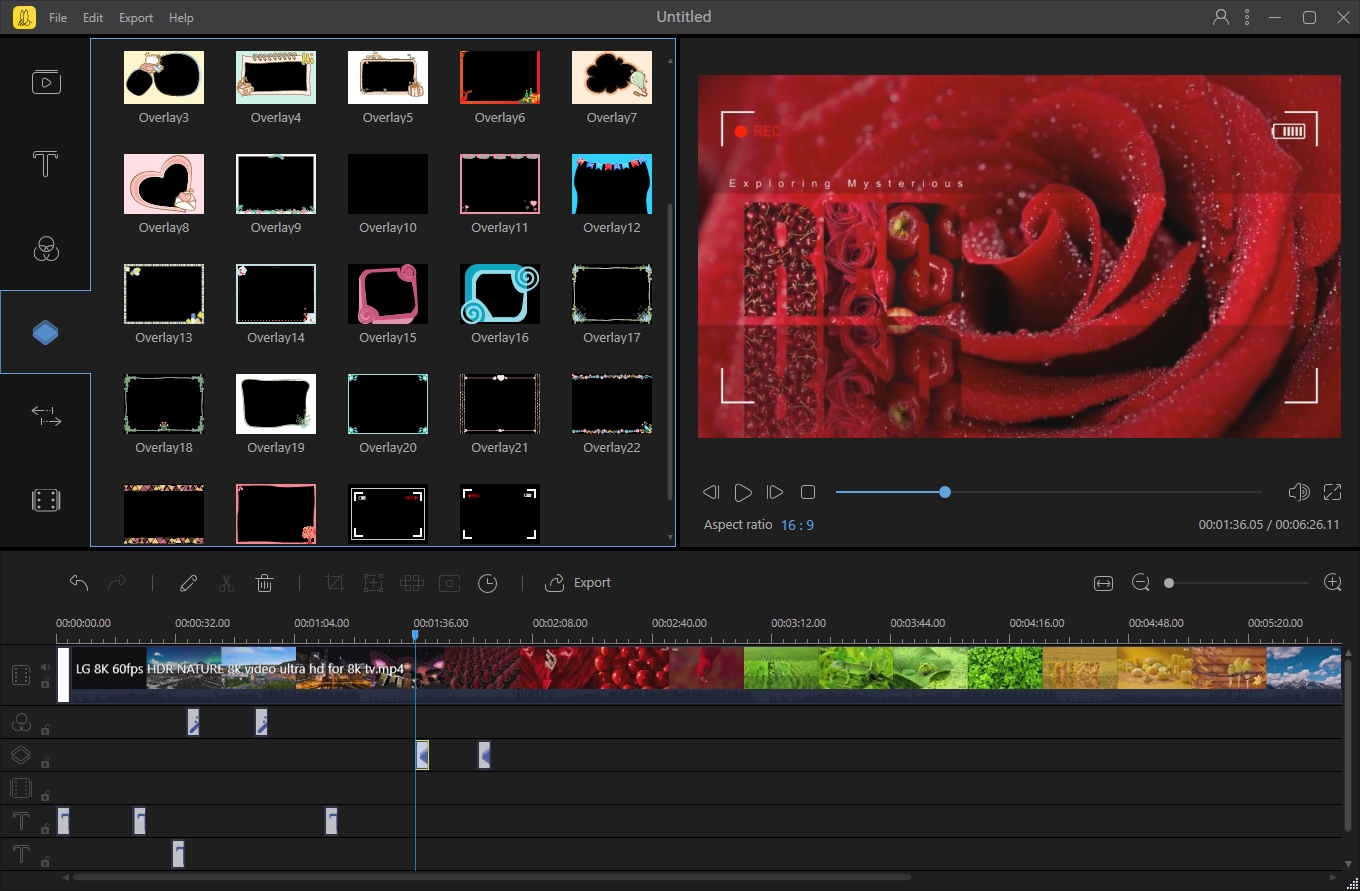This screenshot has width=1360, height=891.
Task: Click the timeline horizontal scroll-left arrow
Action: tap(66, 878)
